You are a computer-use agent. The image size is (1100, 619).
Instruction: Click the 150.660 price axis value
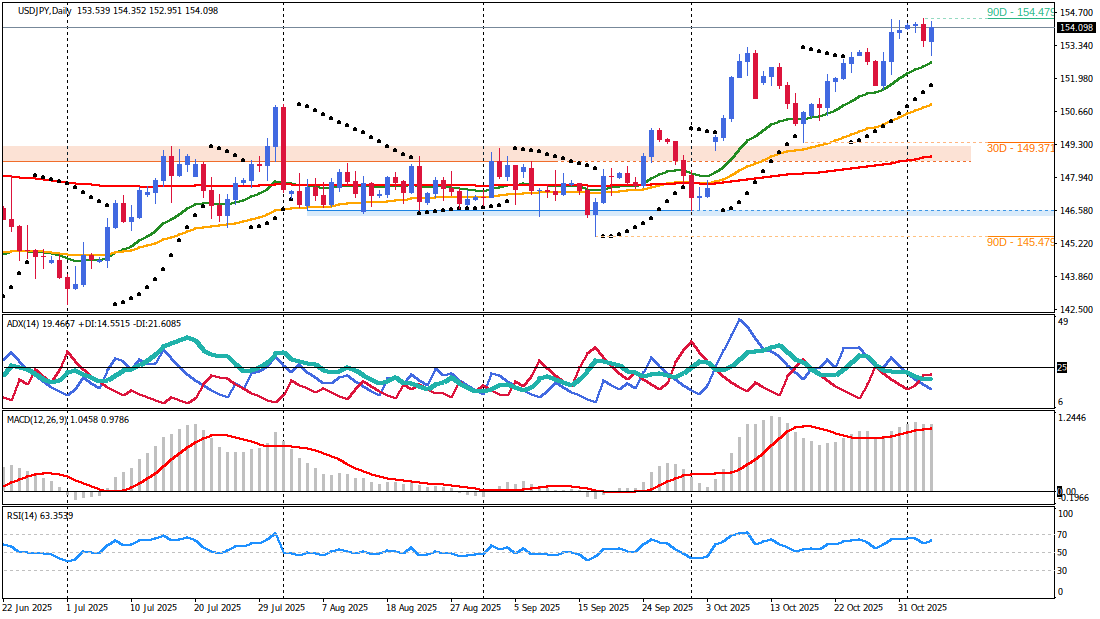1077,112
